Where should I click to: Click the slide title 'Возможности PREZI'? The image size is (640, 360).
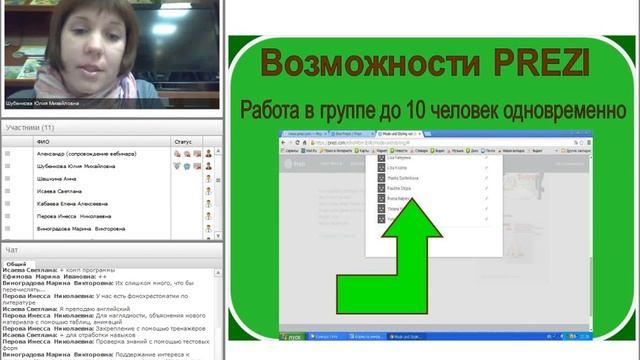[425, 63]
